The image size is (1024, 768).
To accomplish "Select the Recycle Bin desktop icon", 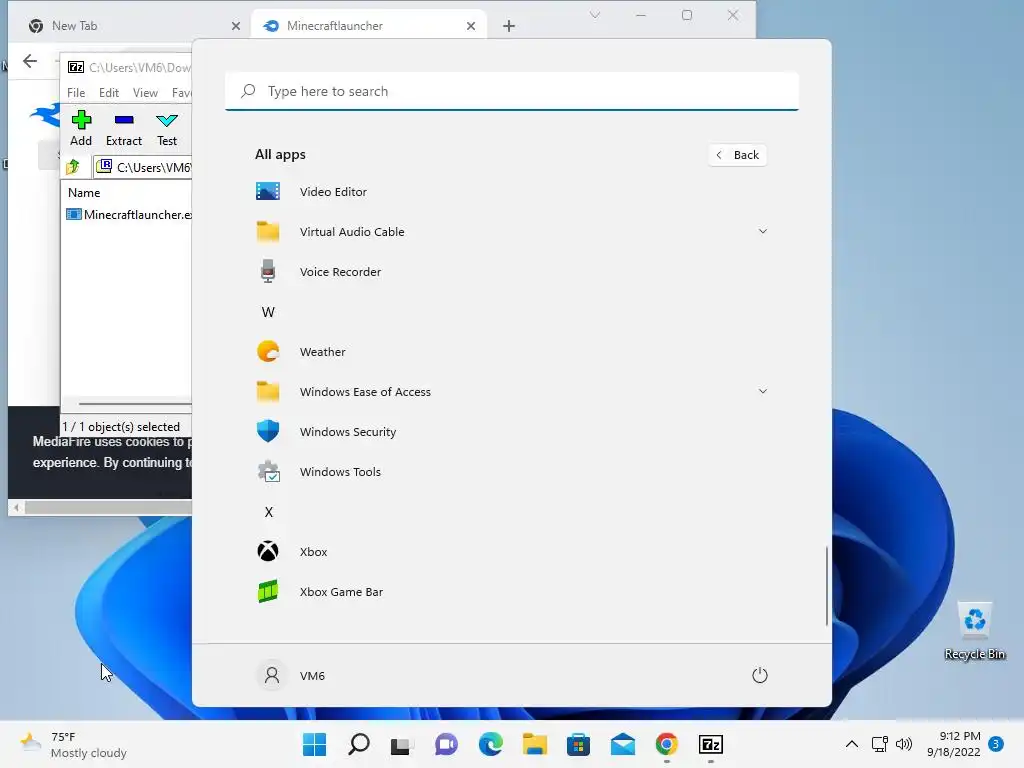I will pos(974,632).
